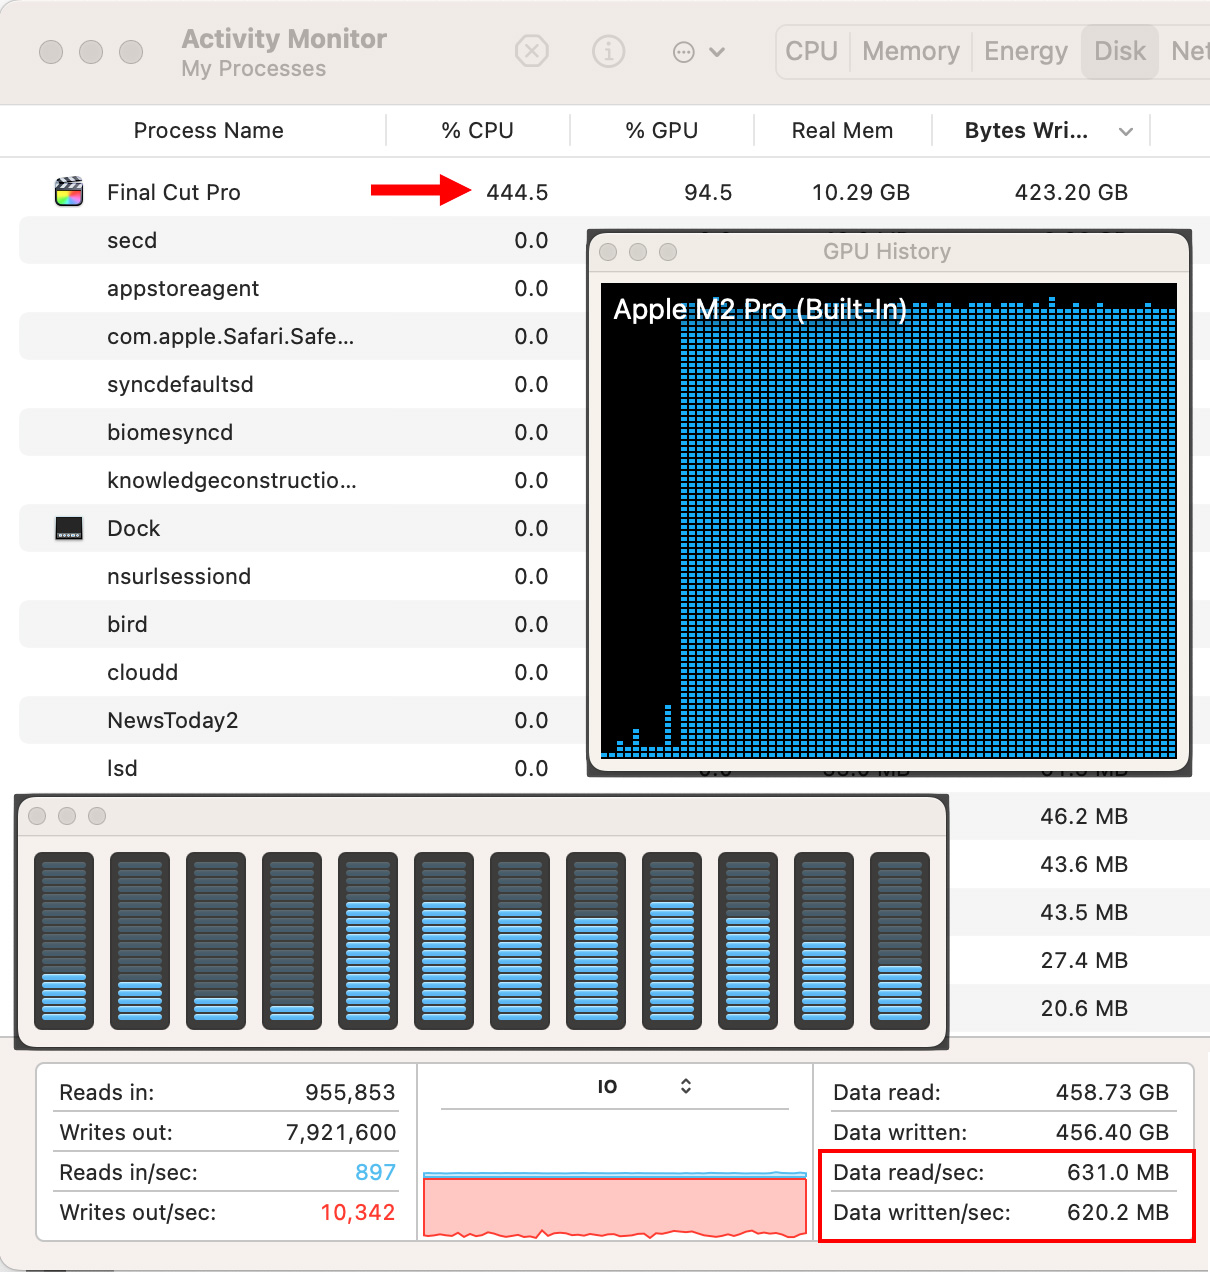Screen dimensions: 1210x1272
Task: Click the Data written/sec value 620.2 MB
Action: pos(1118,1212)
